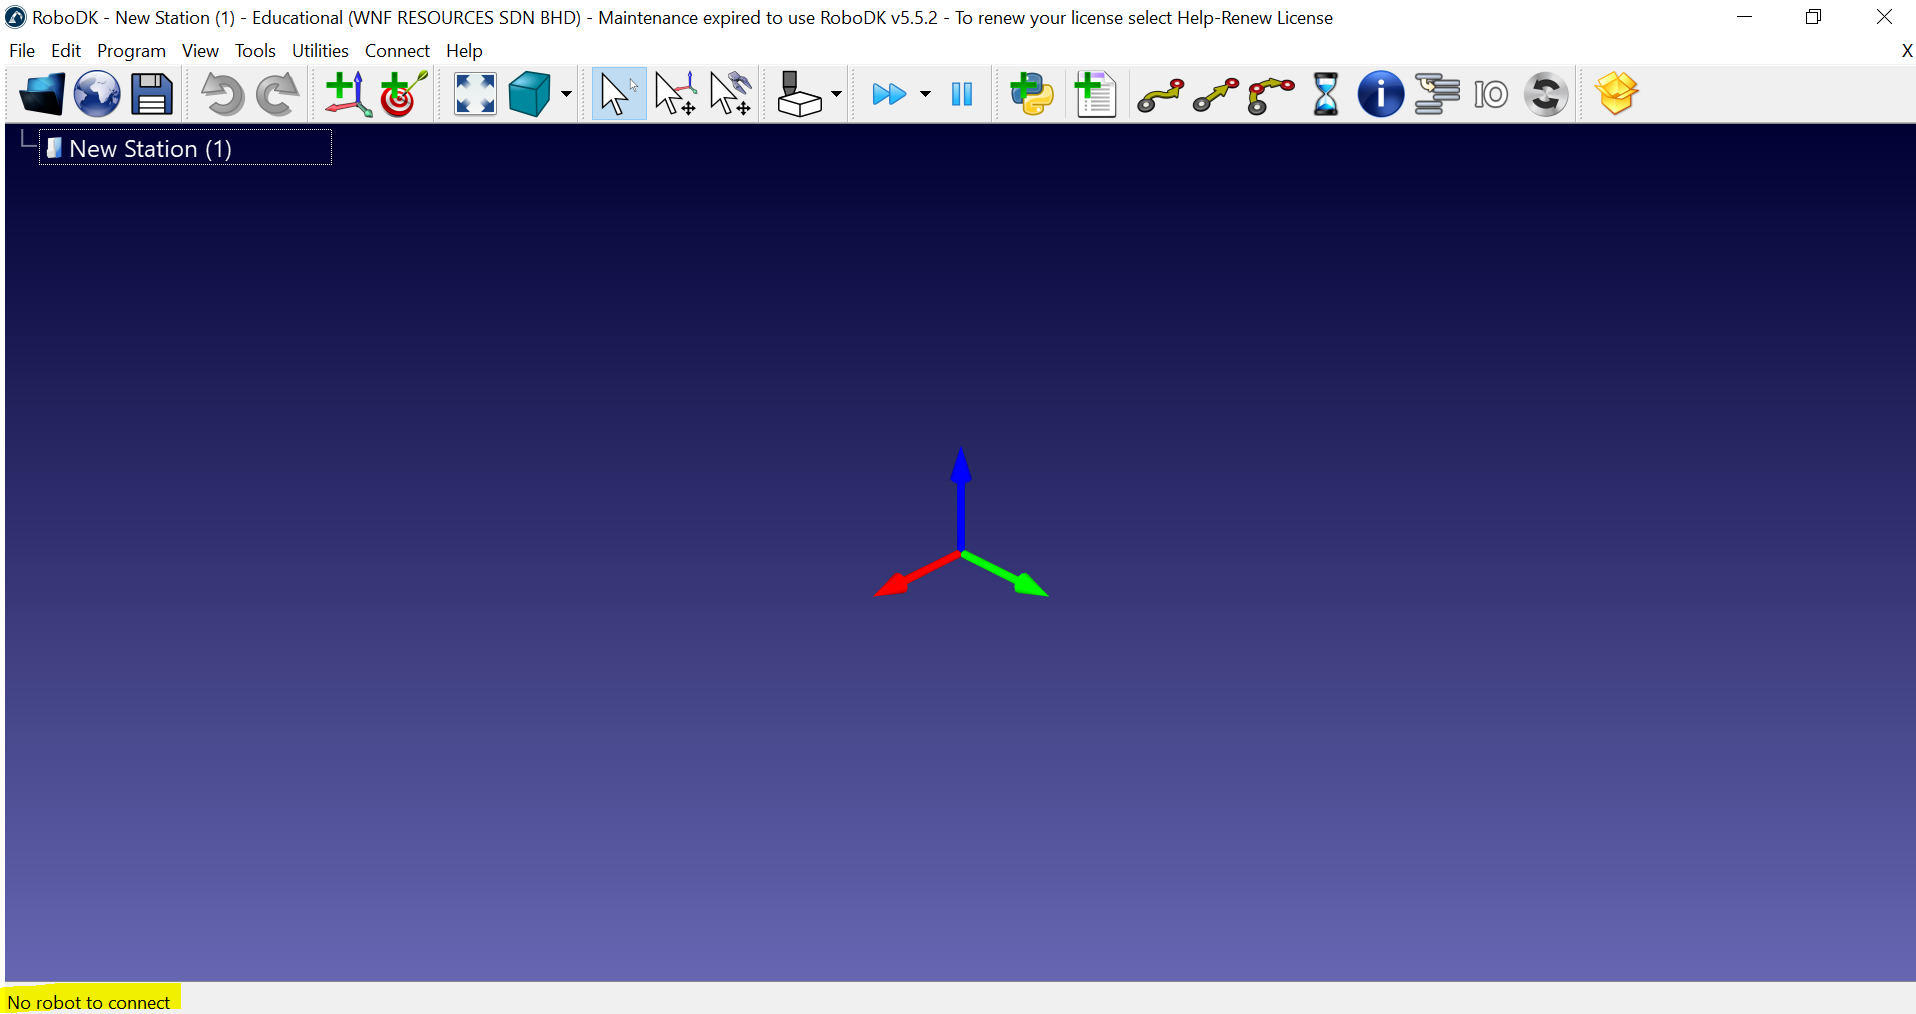
Task: Click the Open file folder icon
Action: click(x=42, y=95)
